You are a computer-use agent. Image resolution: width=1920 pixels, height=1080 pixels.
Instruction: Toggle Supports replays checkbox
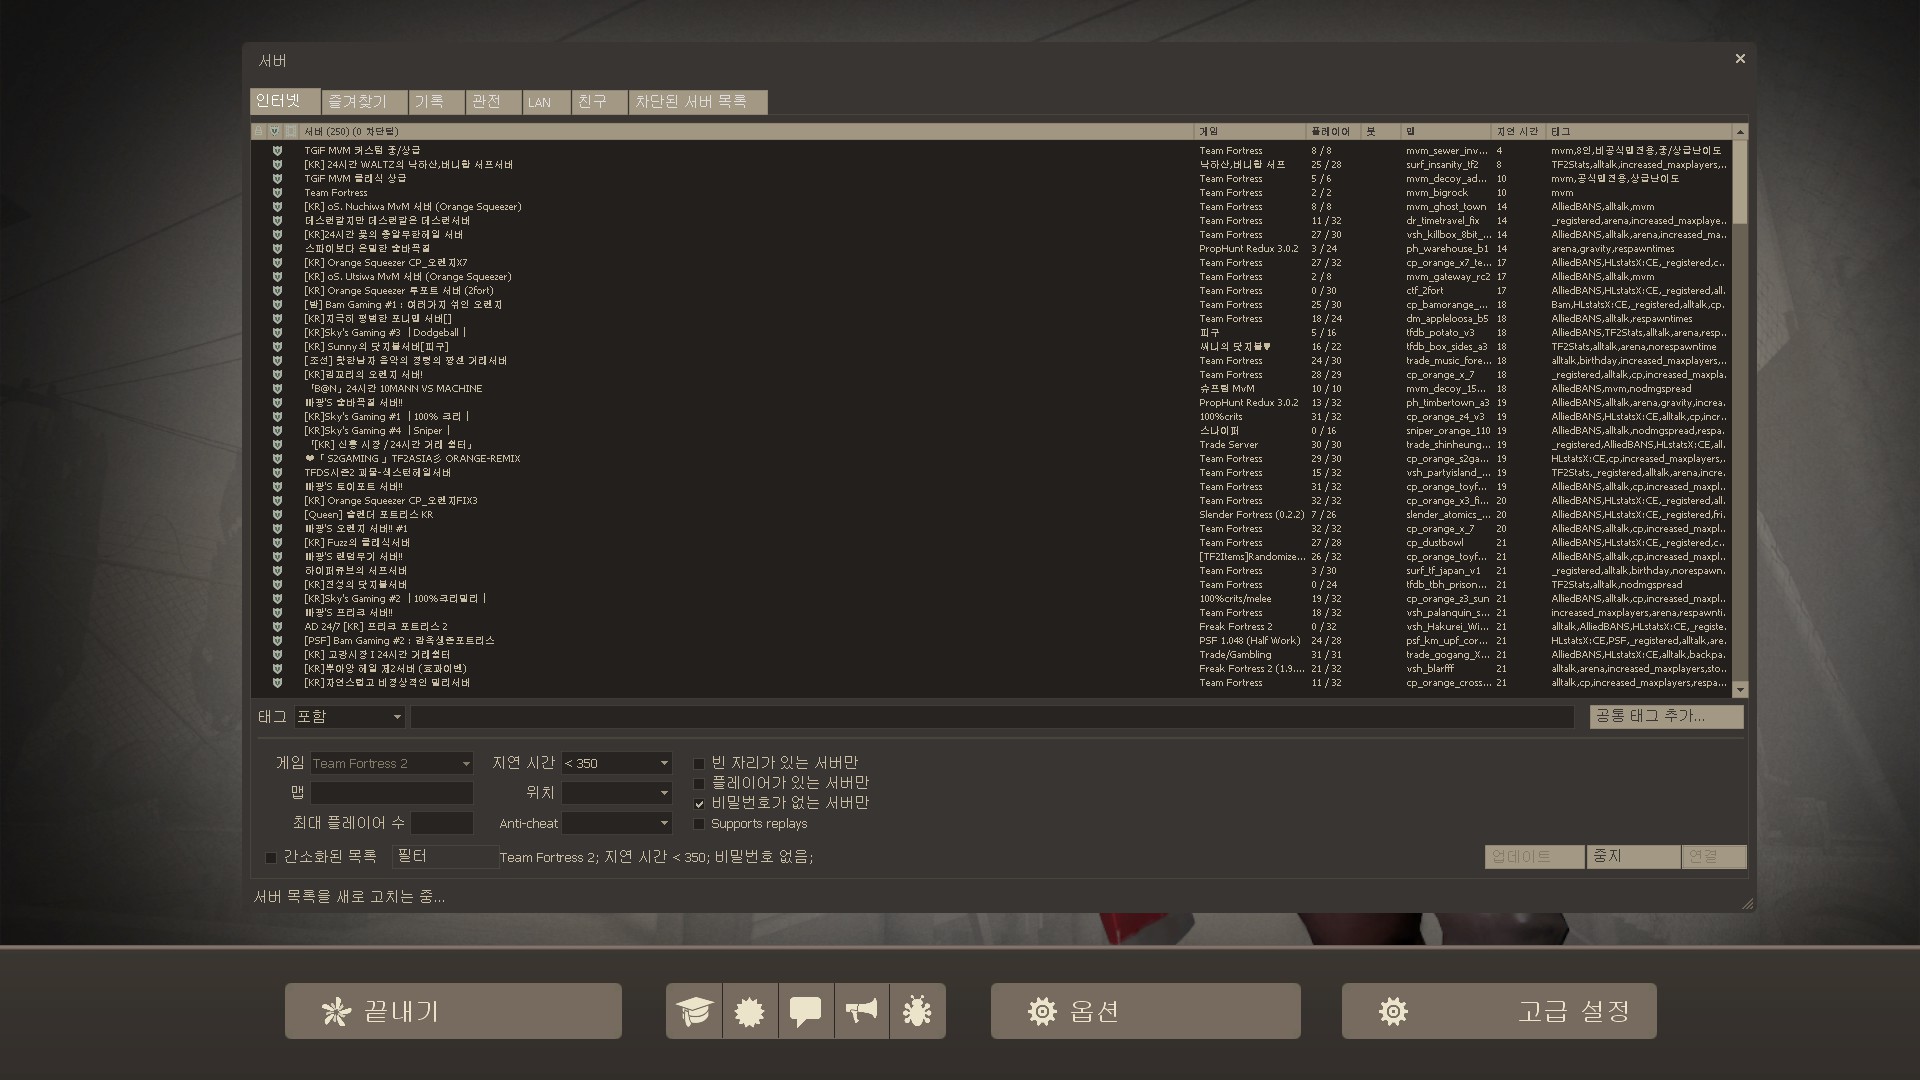point(699,824)
